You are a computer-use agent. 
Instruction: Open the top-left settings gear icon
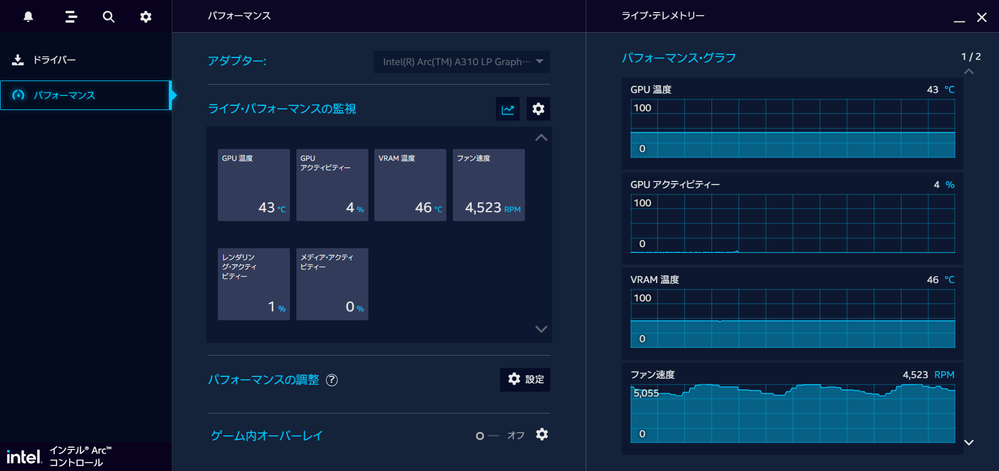(x=146, y=17)
